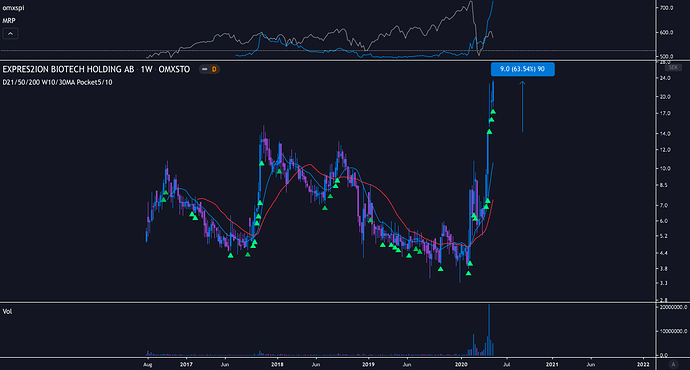Click the 500.0 label on the top pane scale
Viewport: 690px width, 370px height.
(667, 57)
